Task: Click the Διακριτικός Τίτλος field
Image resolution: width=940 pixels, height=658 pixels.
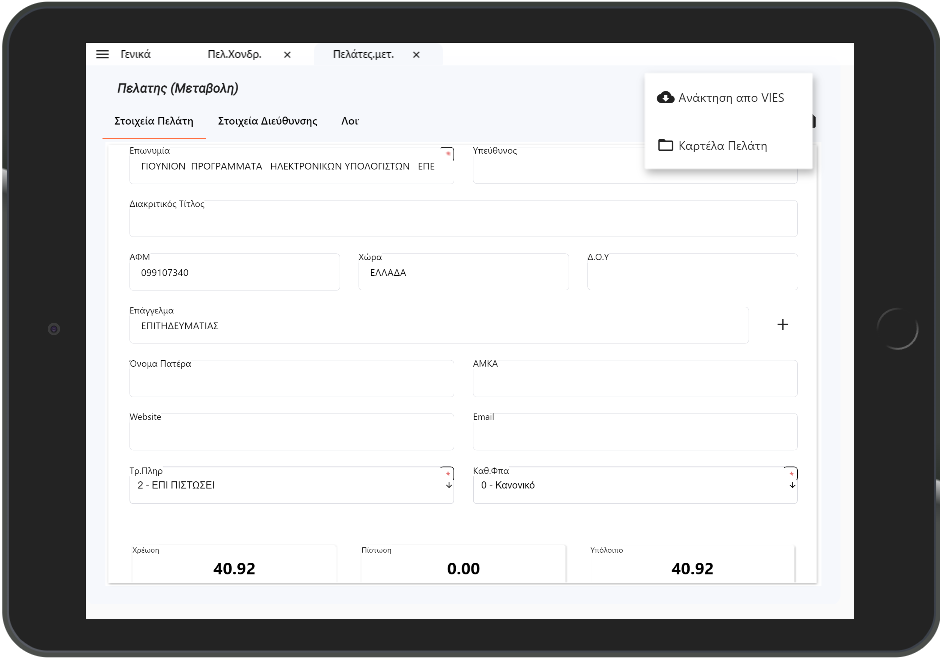Action: (x=462, y=220)
